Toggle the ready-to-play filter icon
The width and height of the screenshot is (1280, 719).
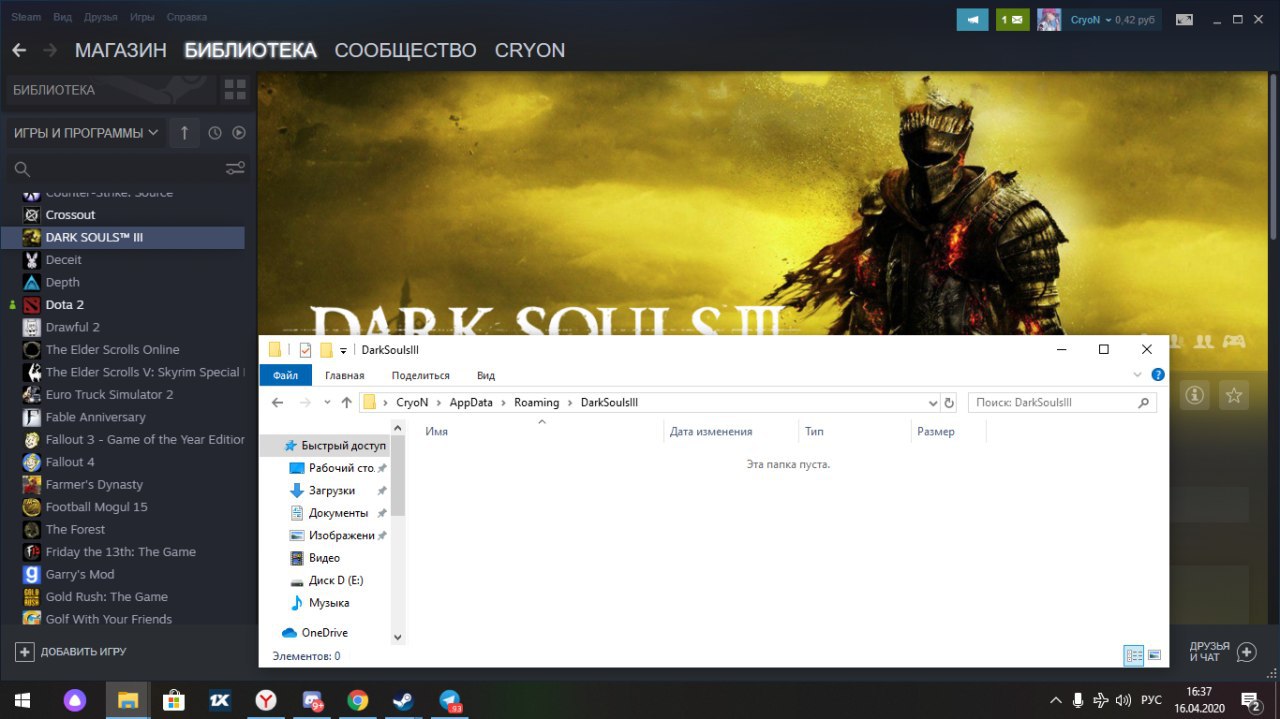(239, 133)
